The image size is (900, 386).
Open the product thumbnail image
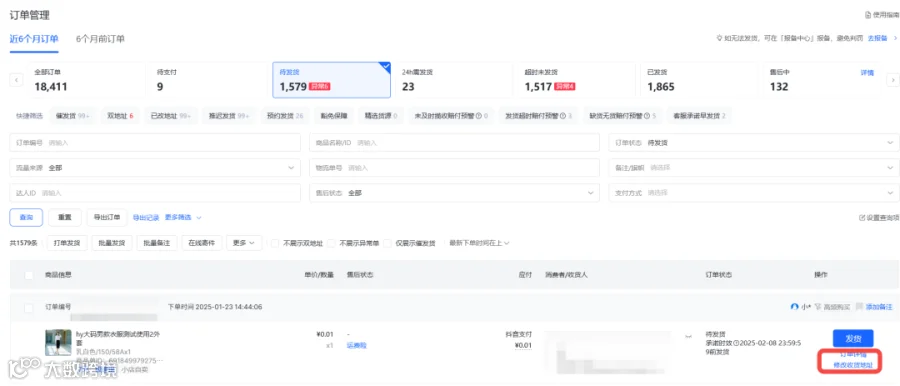pyautogui.click(x=58, y=342)
